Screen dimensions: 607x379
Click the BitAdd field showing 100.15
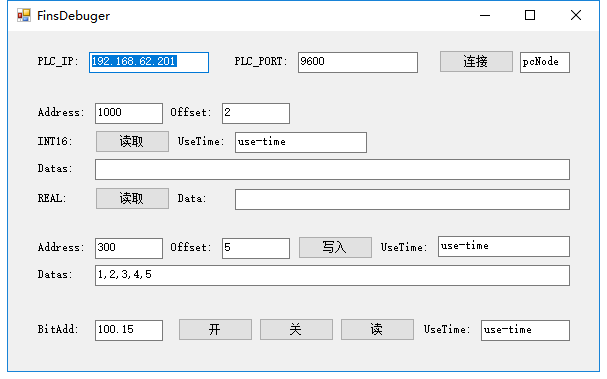[129, 330]
